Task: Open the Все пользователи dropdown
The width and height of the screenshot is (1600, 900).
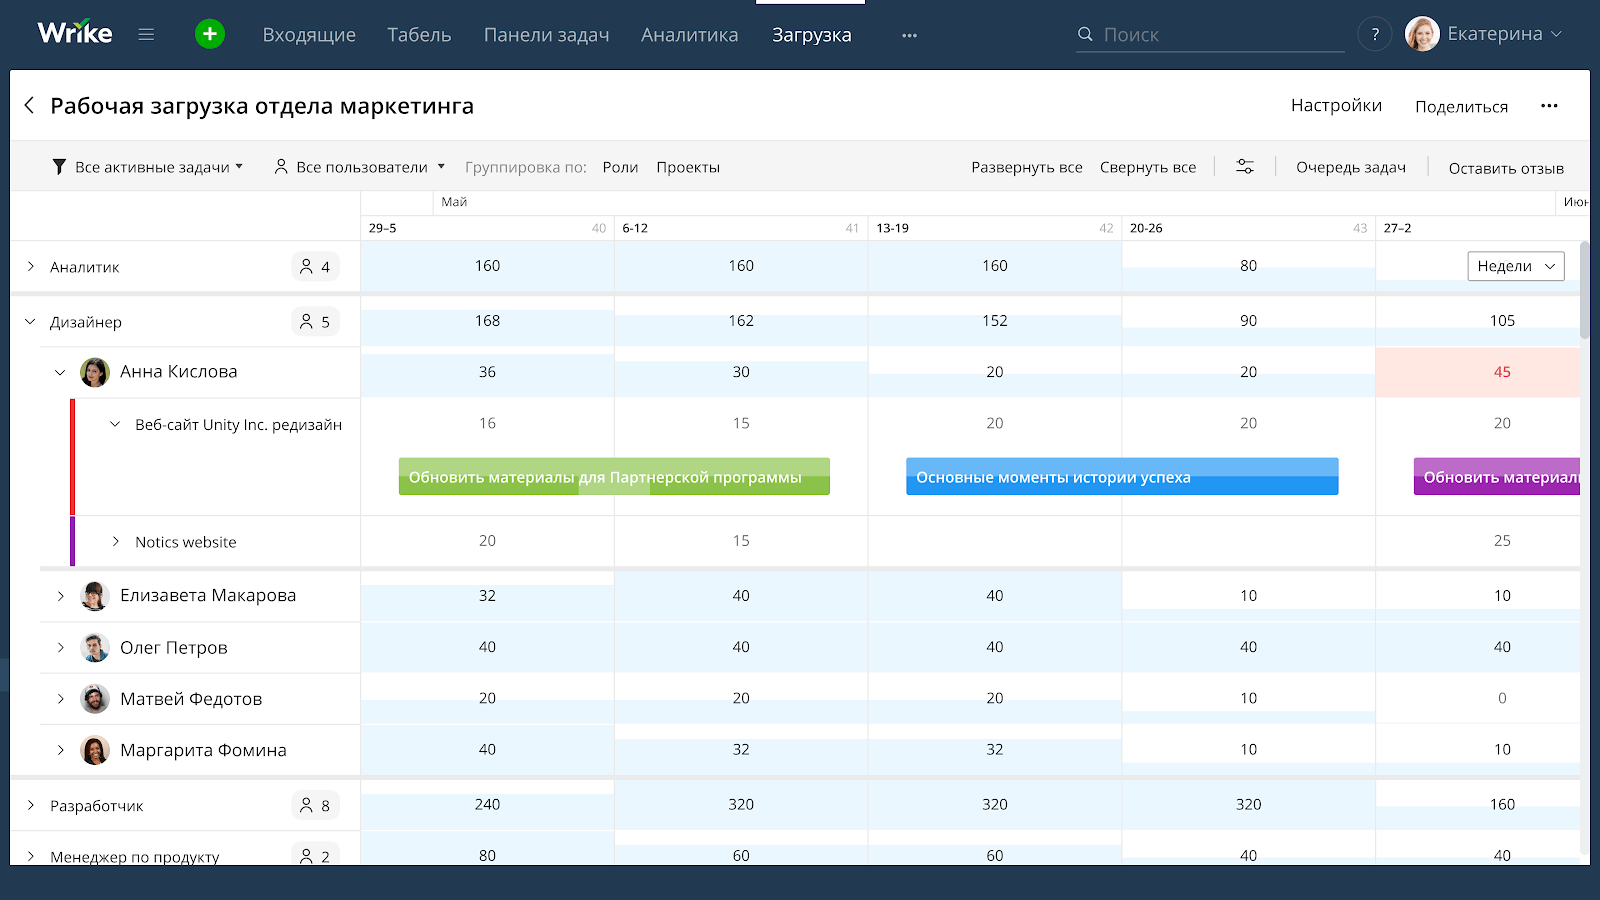Action: [x=360, y=167]
